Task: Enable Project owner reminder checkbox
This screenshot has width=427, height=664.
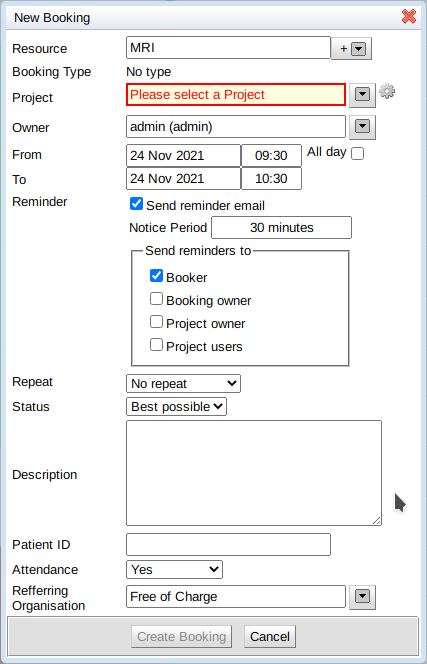Action: pos(156,322)
